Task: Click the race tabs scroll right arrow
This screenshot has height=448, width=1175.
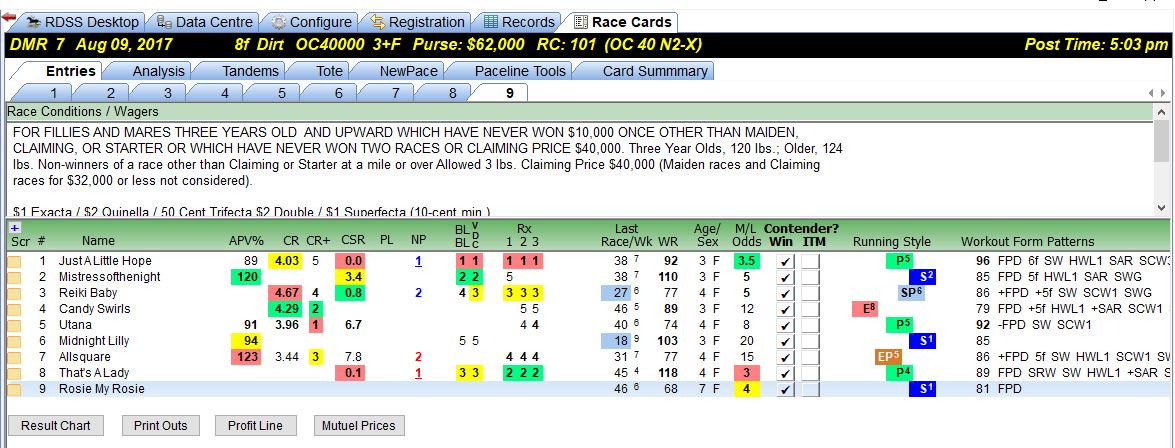Action: [1163, 93]
